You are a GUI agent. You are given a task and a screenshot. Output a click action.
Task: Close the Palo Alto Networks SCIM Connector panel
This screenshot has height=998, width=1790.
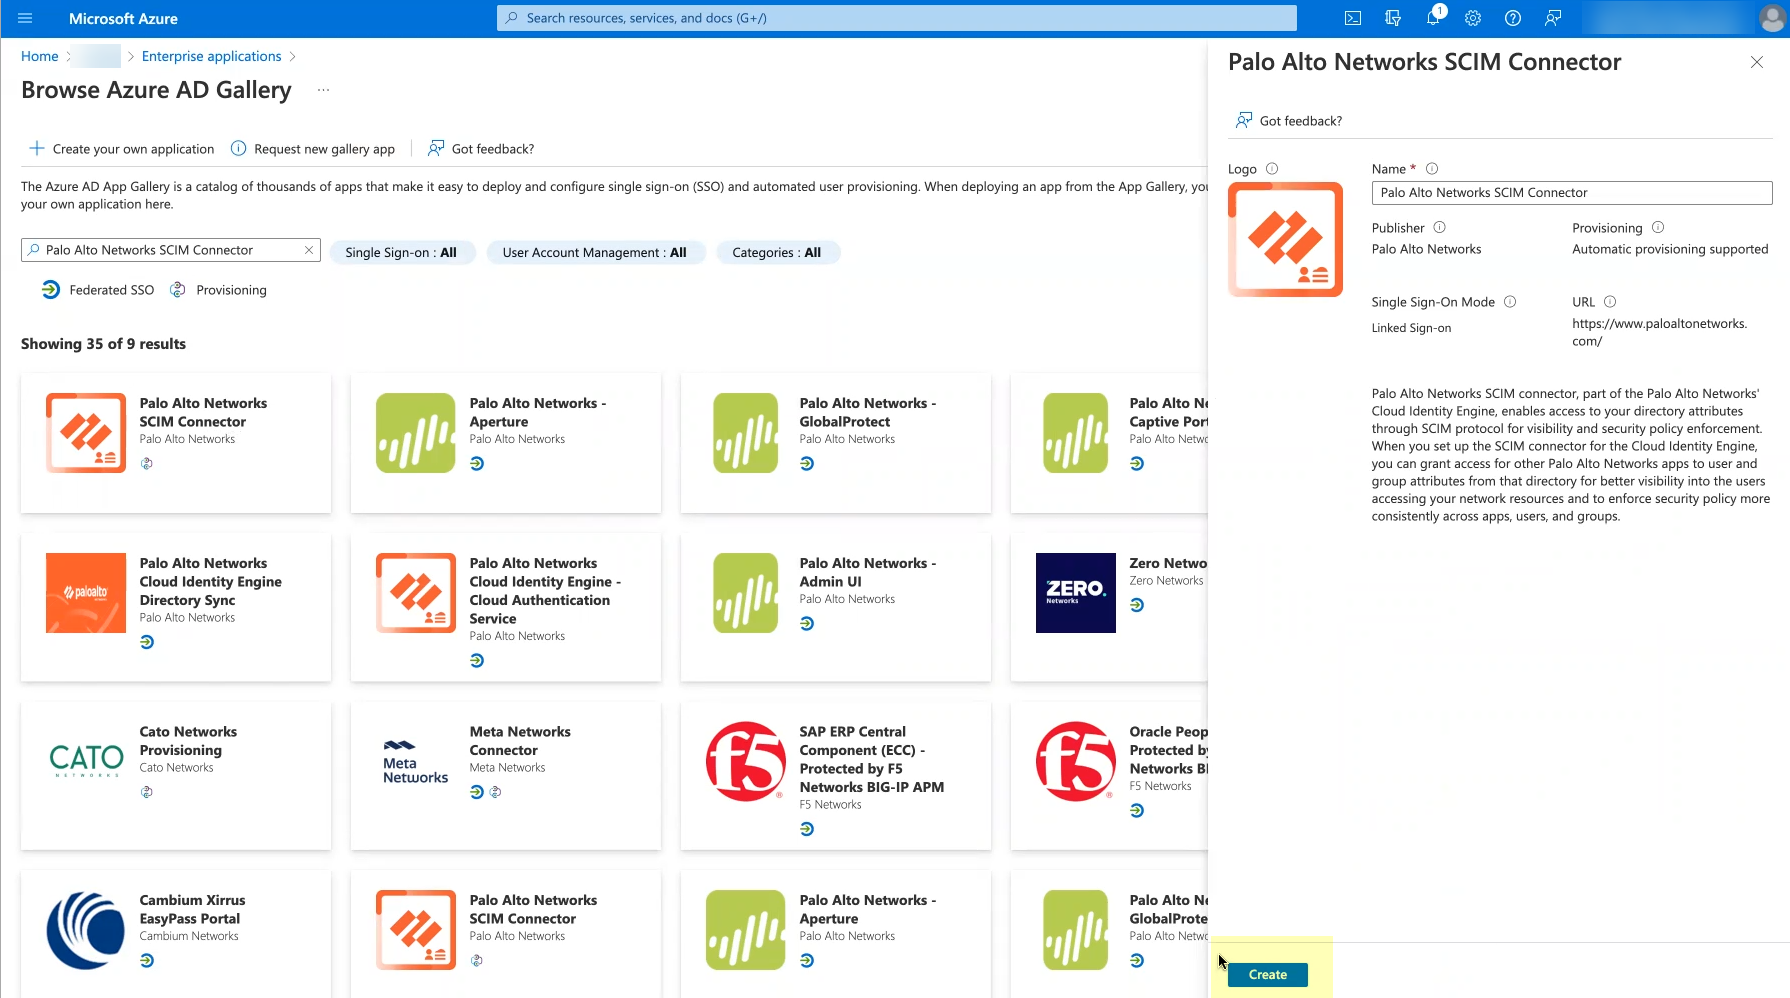pos(1757,62)
